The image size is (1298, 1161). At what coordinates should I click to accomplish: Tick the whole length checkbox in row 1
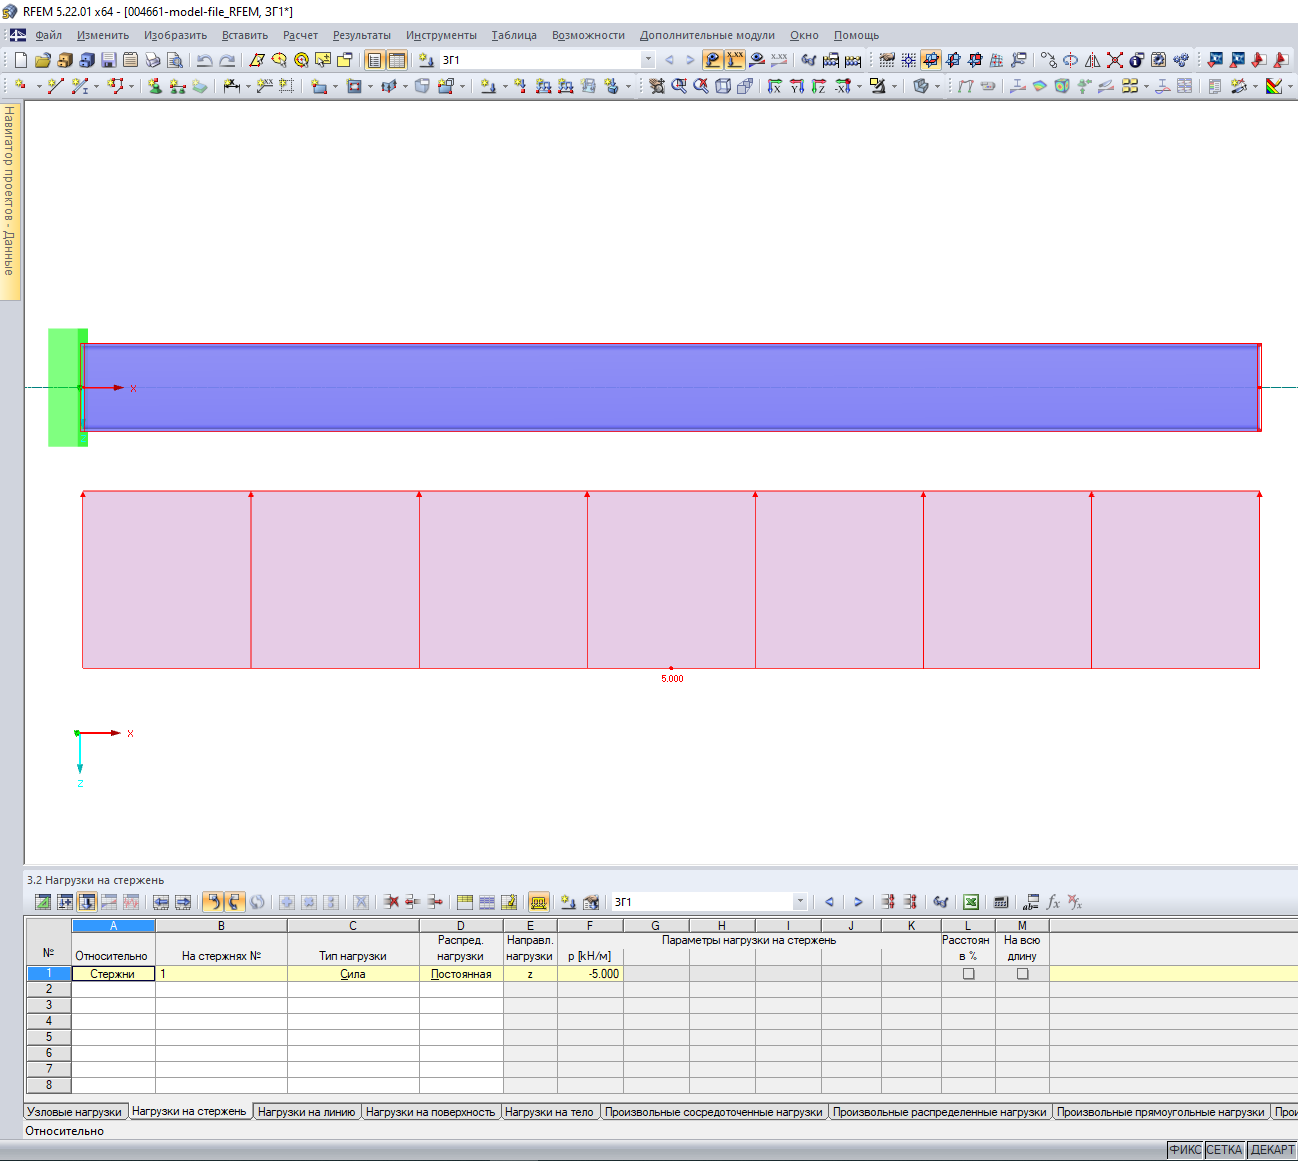1022,973
